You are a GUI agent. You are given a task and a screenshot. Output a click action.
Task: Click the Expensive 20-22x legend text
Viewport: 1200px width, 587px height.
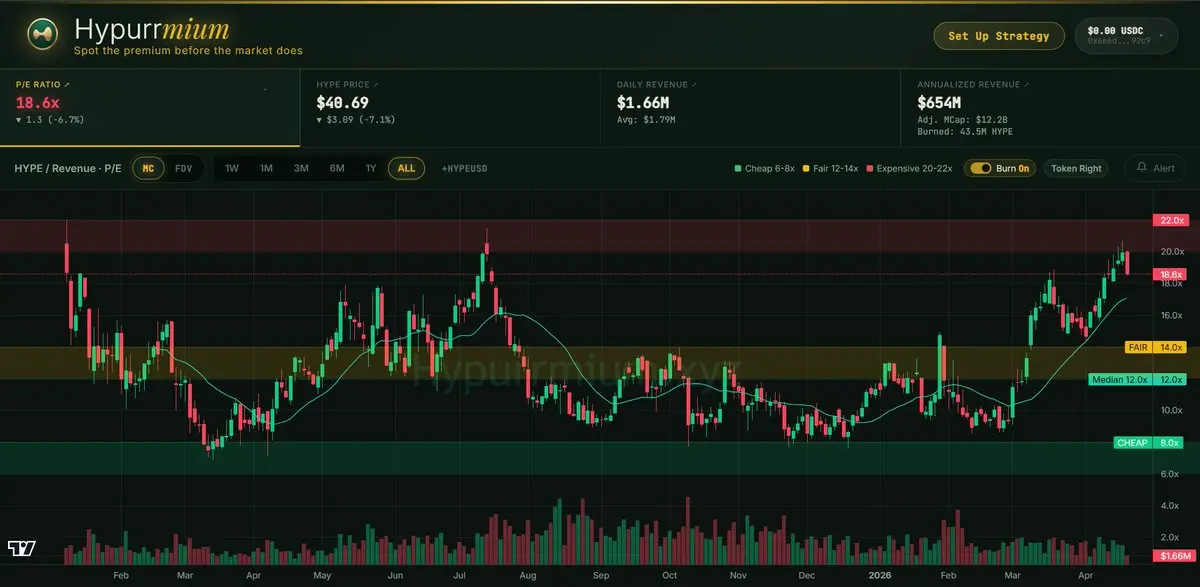point(915,169)
